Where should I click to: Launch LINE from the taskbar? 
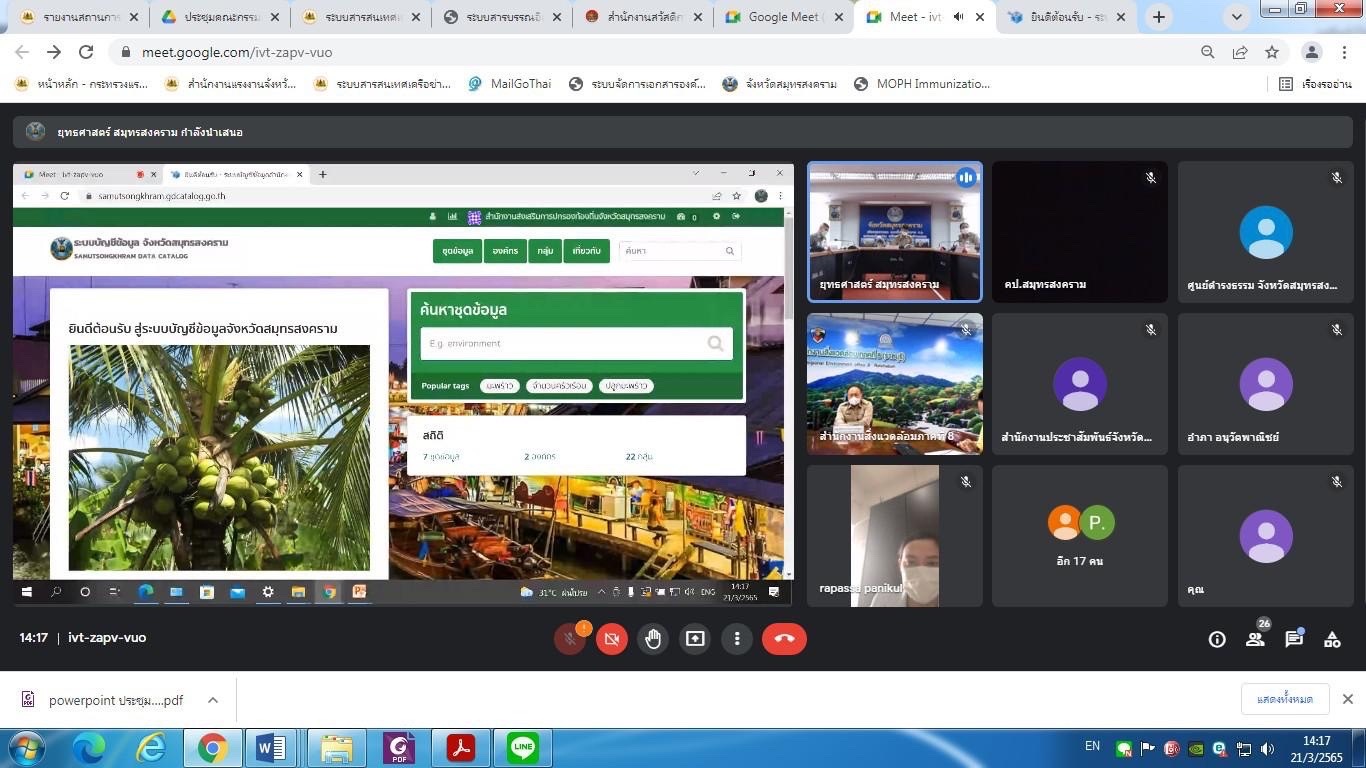tap(522, 747)
